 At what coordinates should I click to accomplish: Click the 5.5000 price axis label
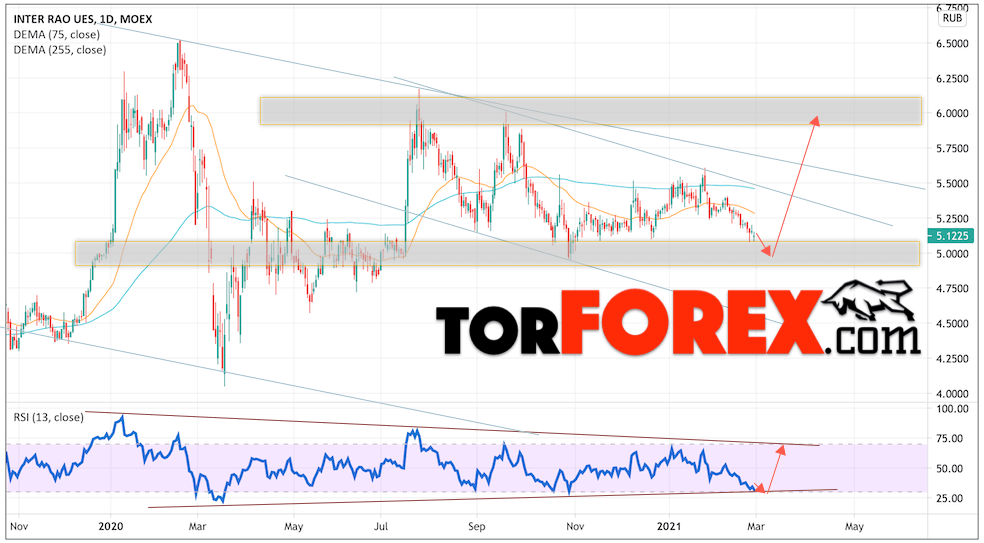click(x=951, y=184)
